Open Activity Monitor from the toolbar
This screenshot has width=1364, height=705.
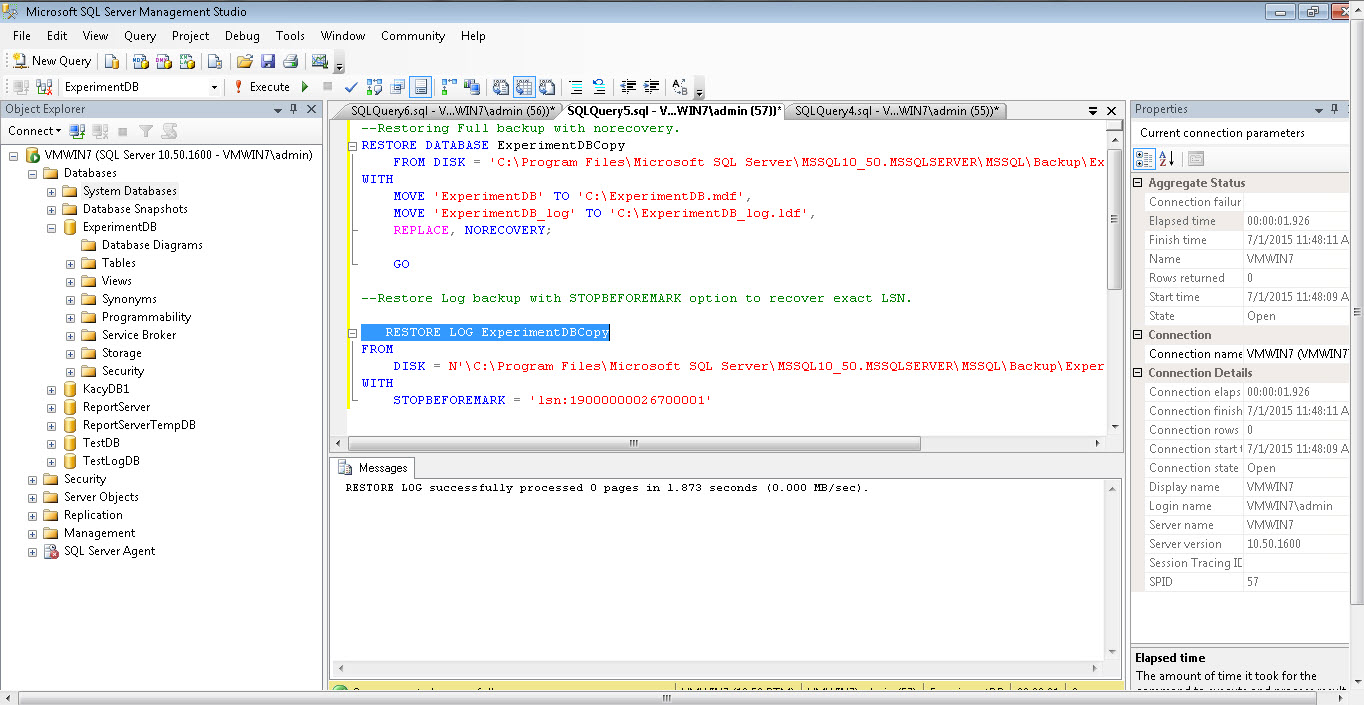click(319, 61)
